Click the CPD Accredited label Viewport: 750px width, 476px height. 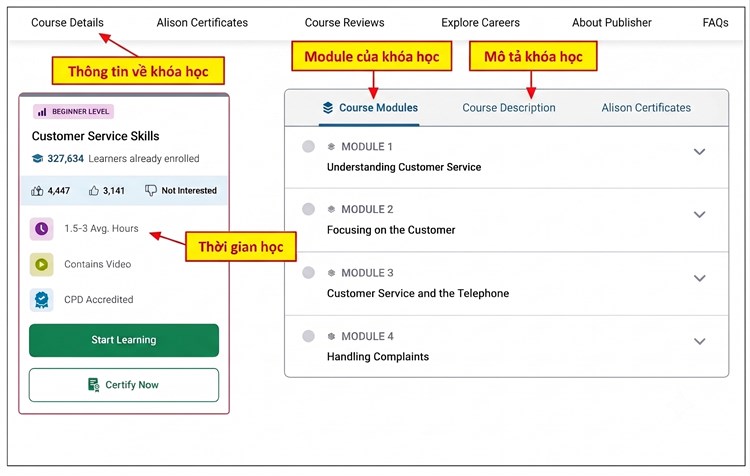click(99, 299)
